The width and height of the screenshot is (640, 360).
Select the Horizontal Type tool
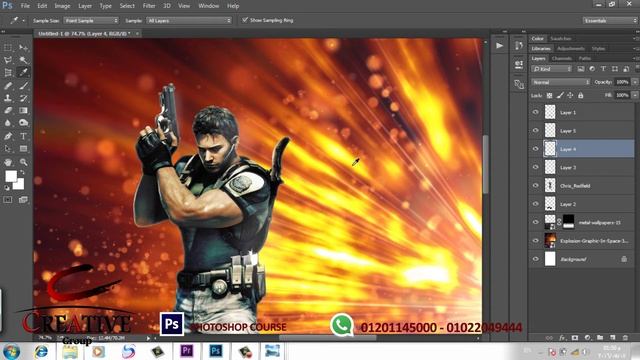(x=23, y=136)
